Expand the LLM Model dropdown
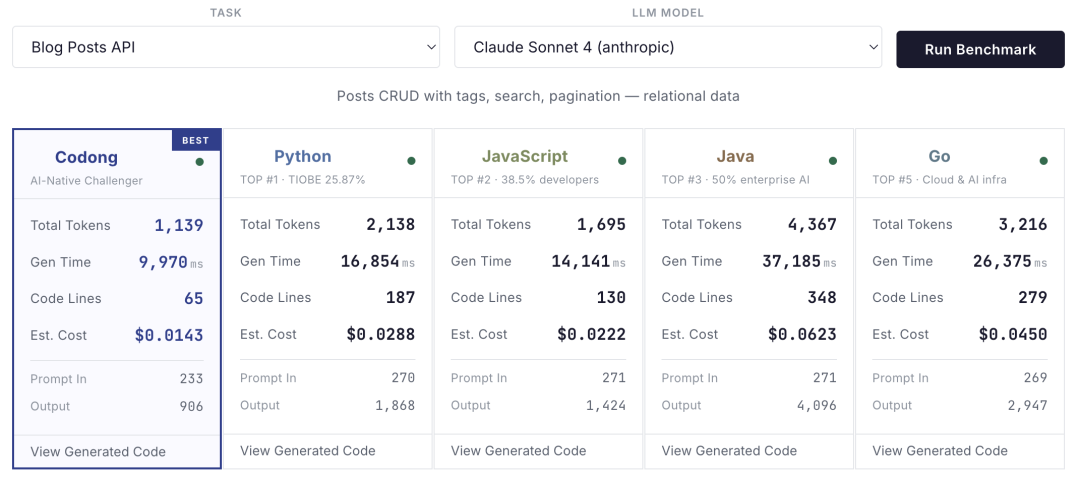 [x=668, y=47]
